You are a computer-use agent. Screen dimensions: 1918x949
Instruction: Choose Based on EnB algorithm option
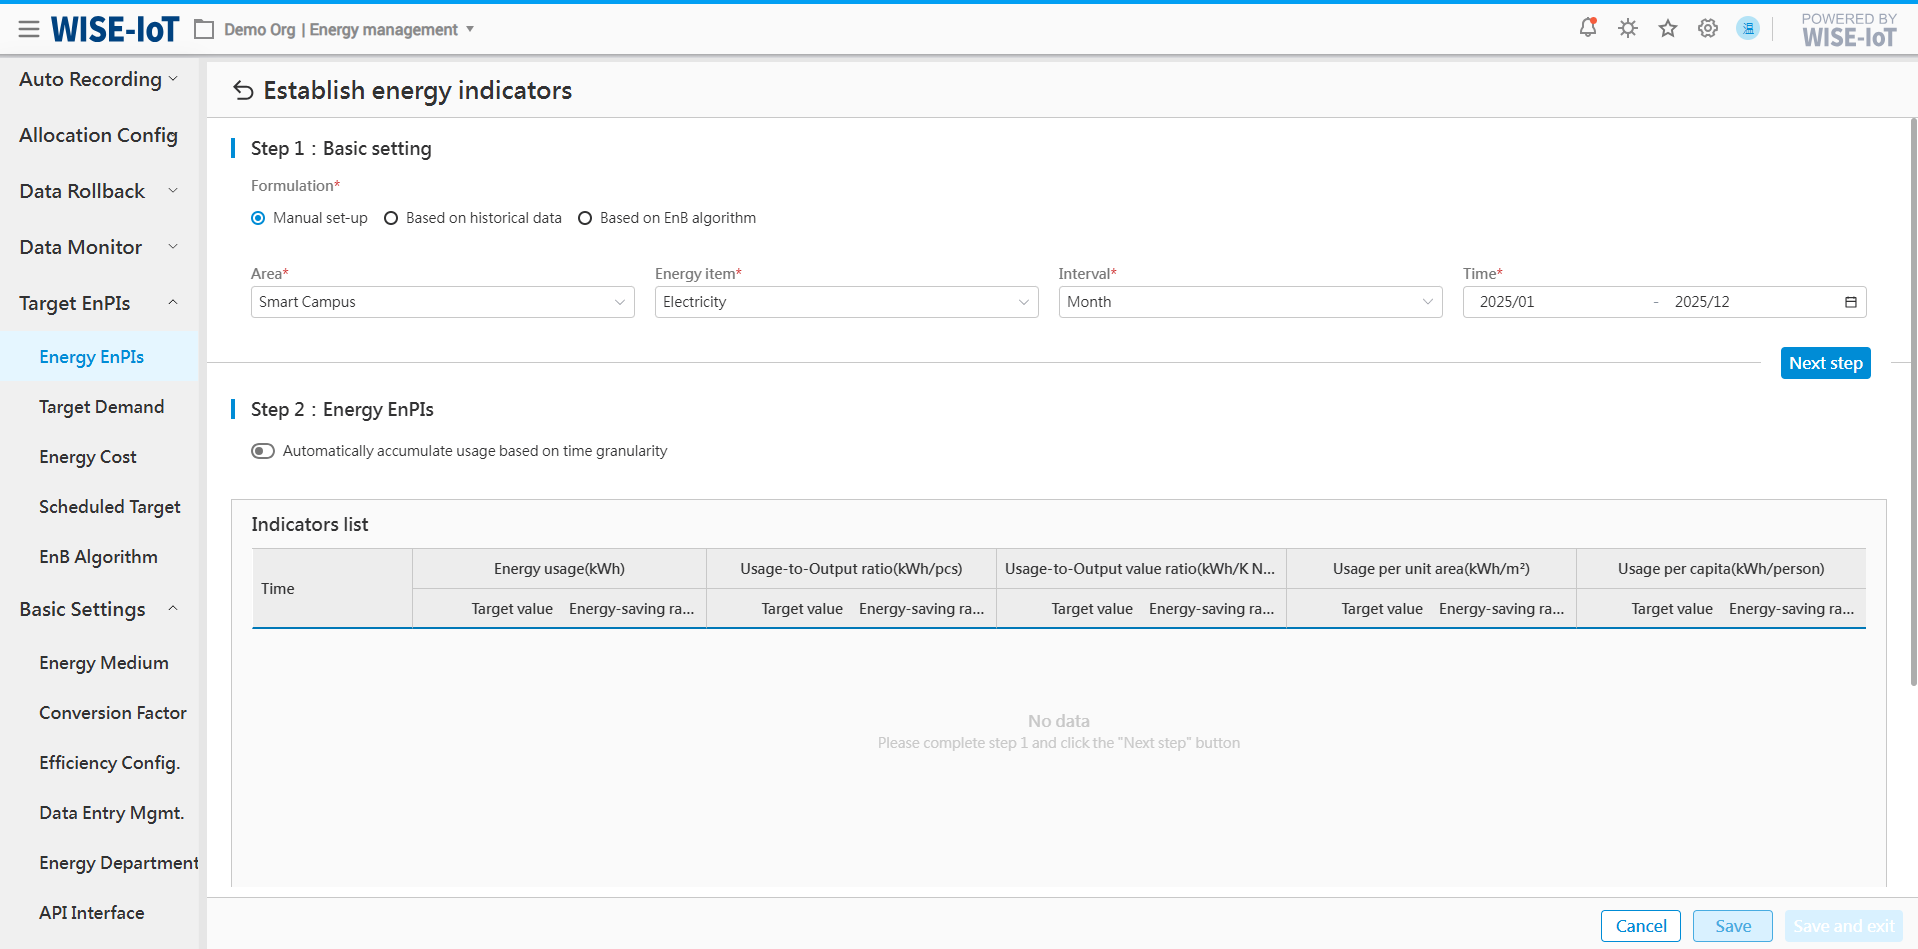coord(585,218)
